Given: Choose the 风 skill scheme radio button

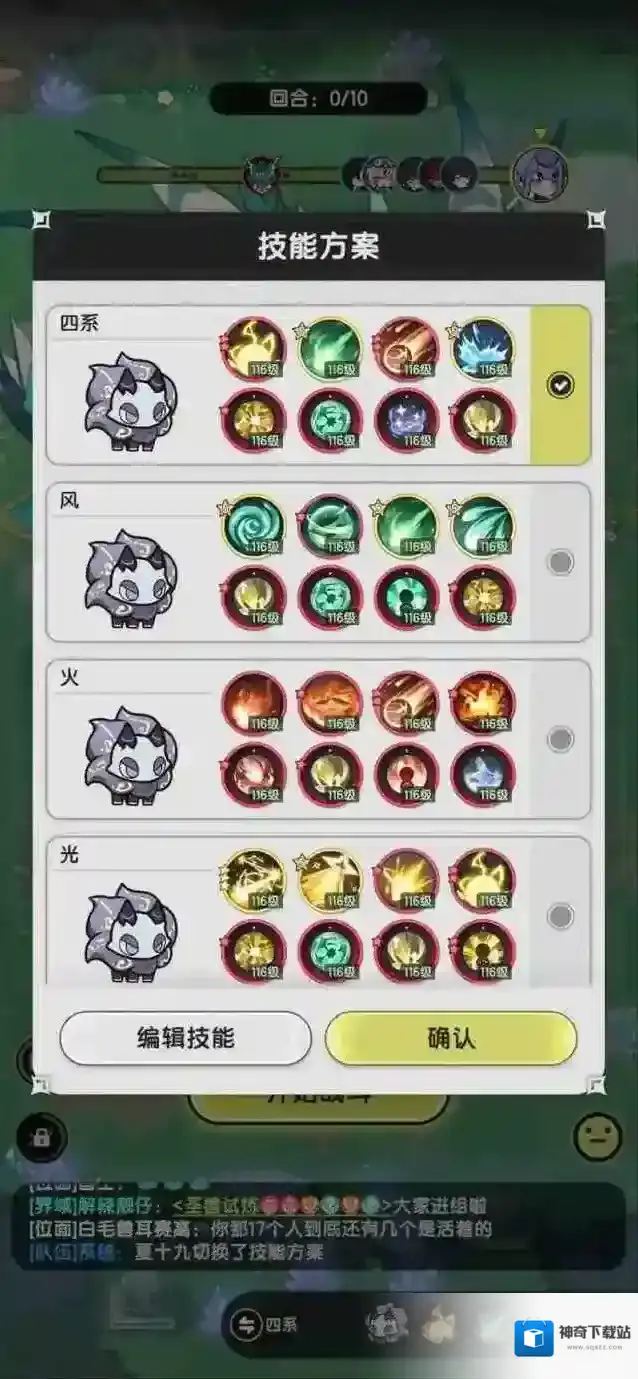Looking at the screenshot, I should coord(560,562).
